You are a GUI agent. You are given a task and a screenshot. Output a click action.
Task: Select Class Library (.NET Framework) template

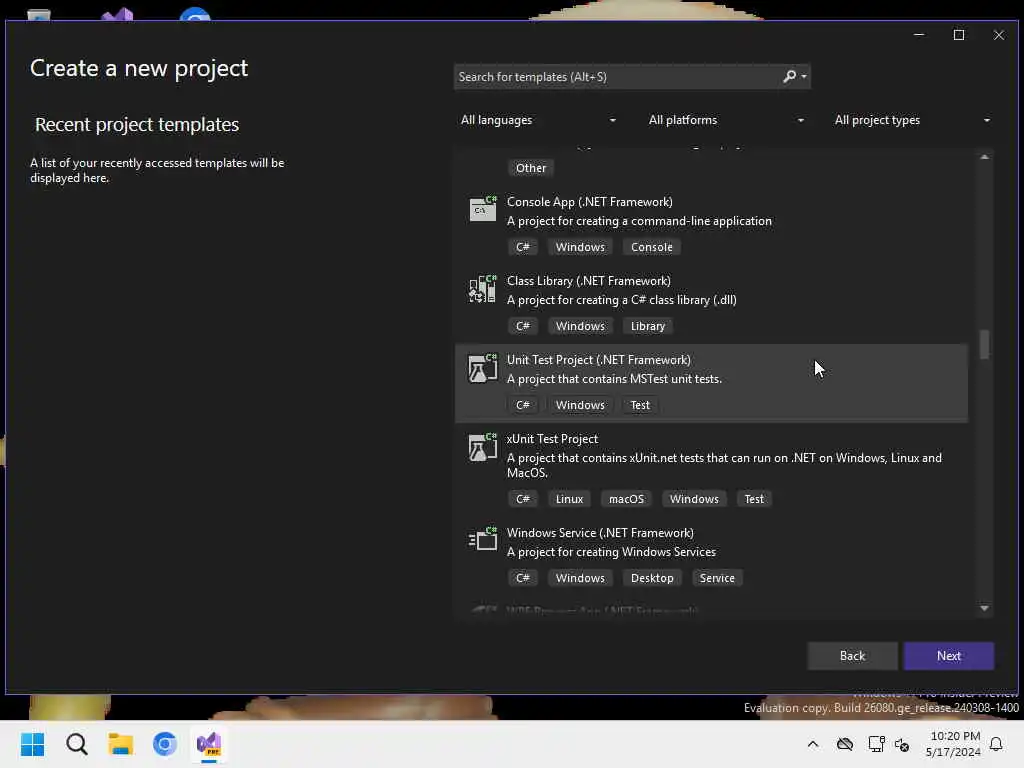tap(711, 304)
